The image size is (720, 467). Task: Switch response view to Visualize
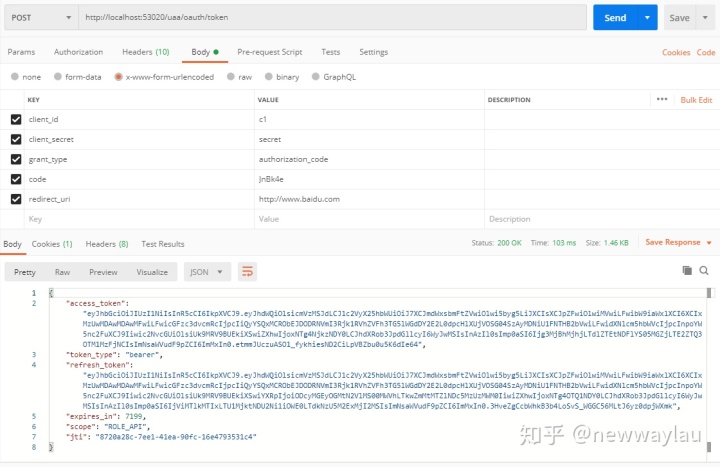coord(152,272)
